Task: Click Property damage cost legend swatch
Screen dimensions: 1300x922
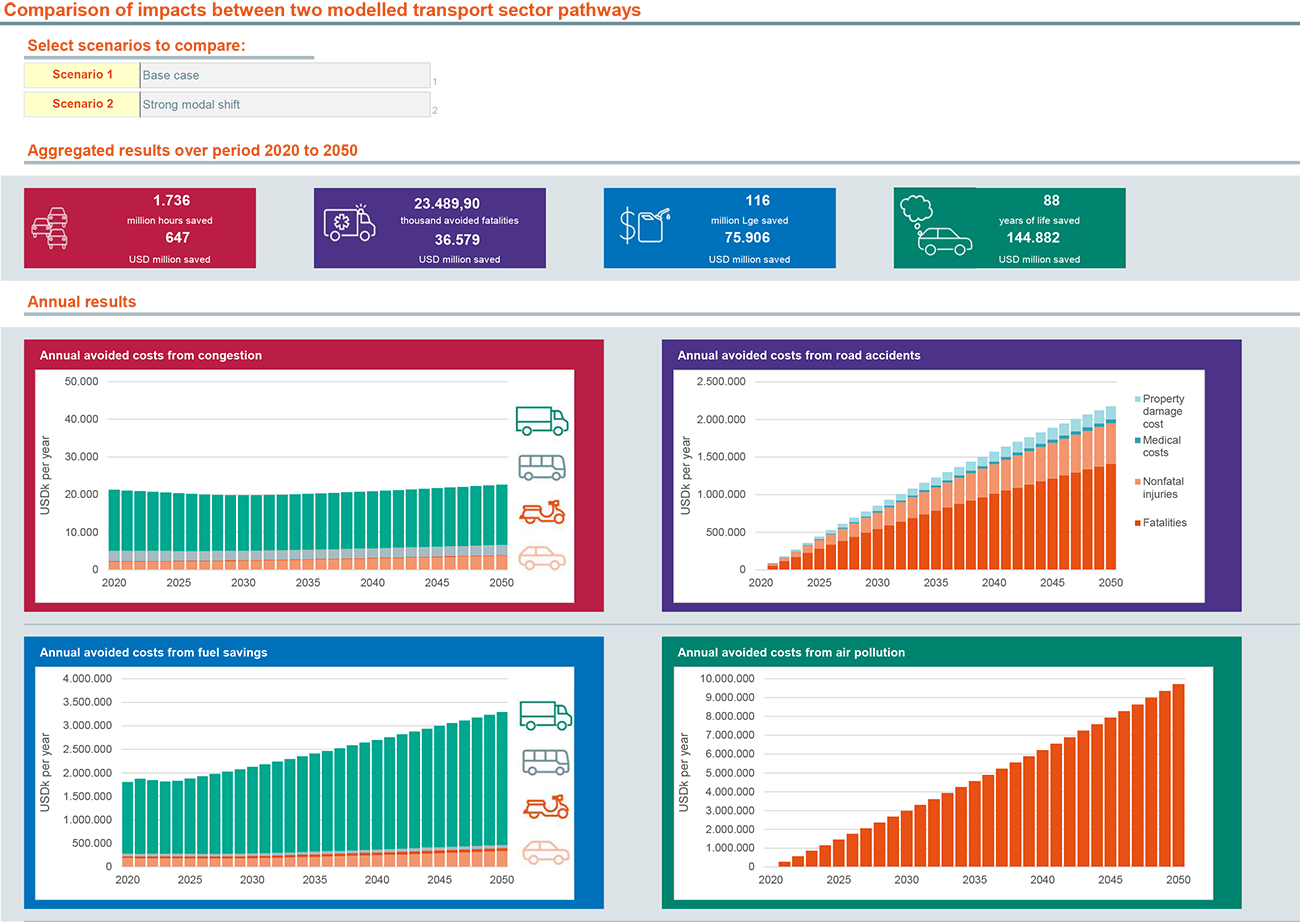Action: point(1137,398)
